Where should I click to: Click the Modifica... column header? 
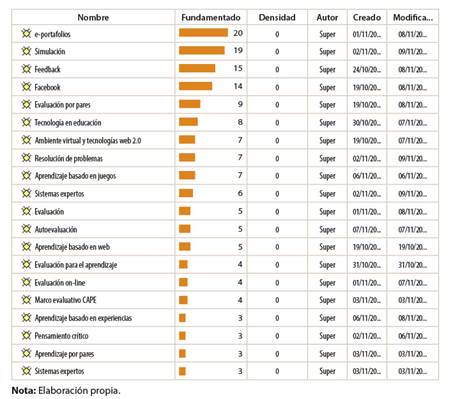(413, 17)
